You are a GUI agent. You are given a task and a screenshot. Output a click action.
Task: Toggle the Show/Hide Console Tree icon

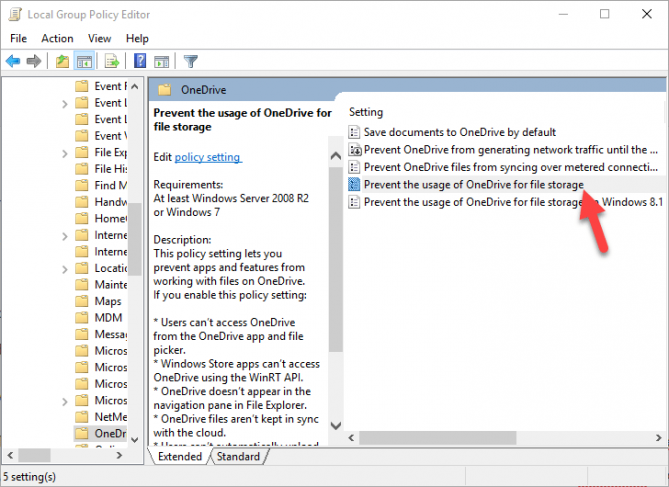coord(84,61)
